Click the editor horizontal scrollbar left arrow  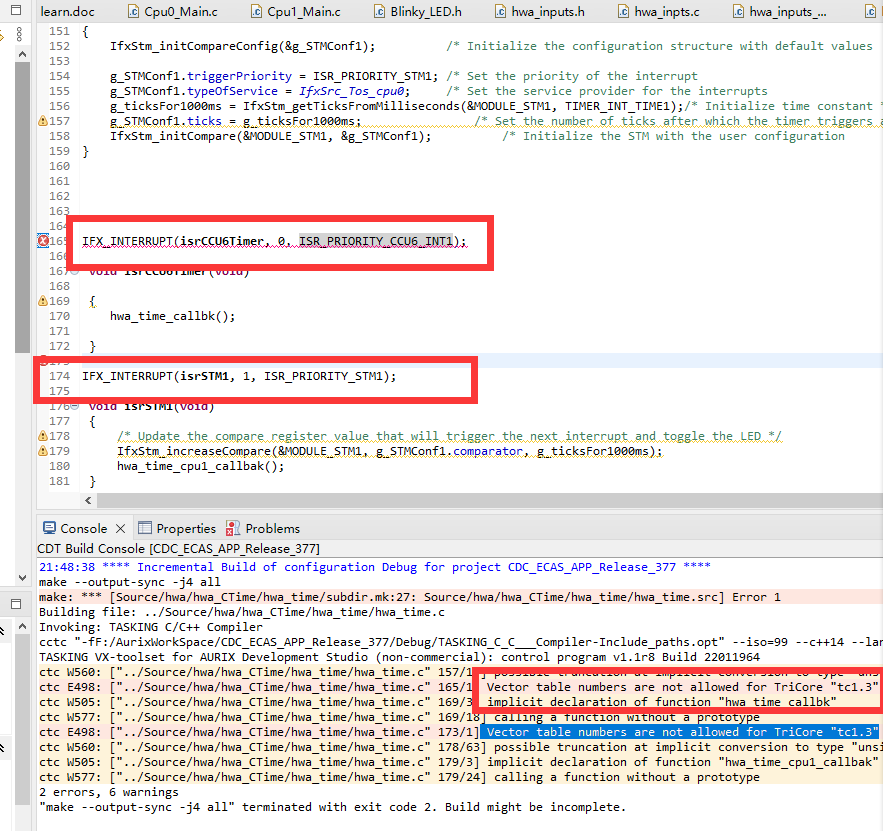tap(88, 501)
